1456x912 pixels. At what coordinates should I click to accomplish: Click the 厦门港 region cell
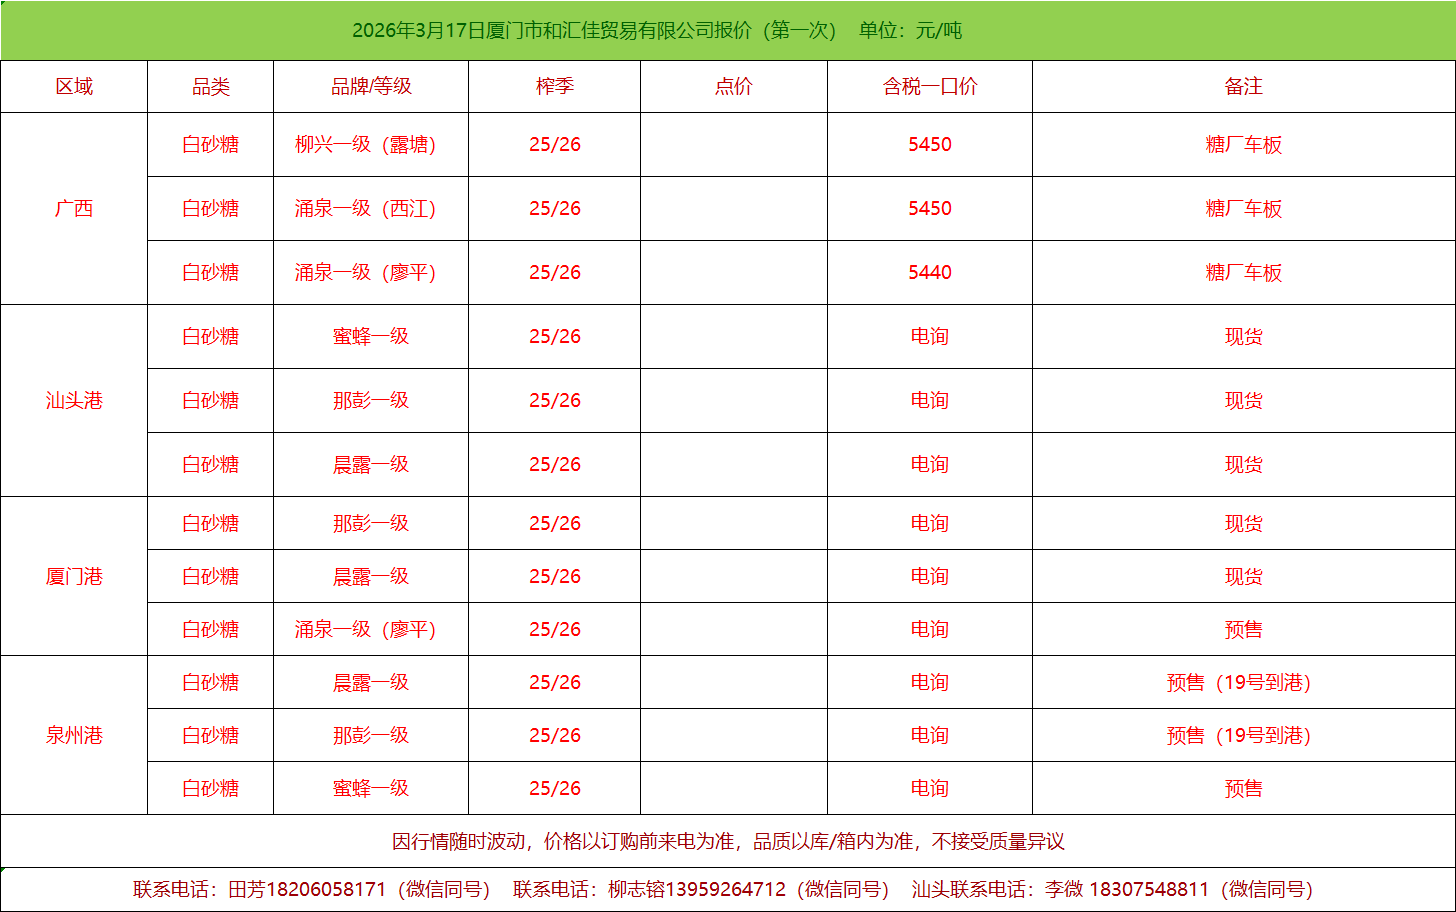tap(74, 577)
